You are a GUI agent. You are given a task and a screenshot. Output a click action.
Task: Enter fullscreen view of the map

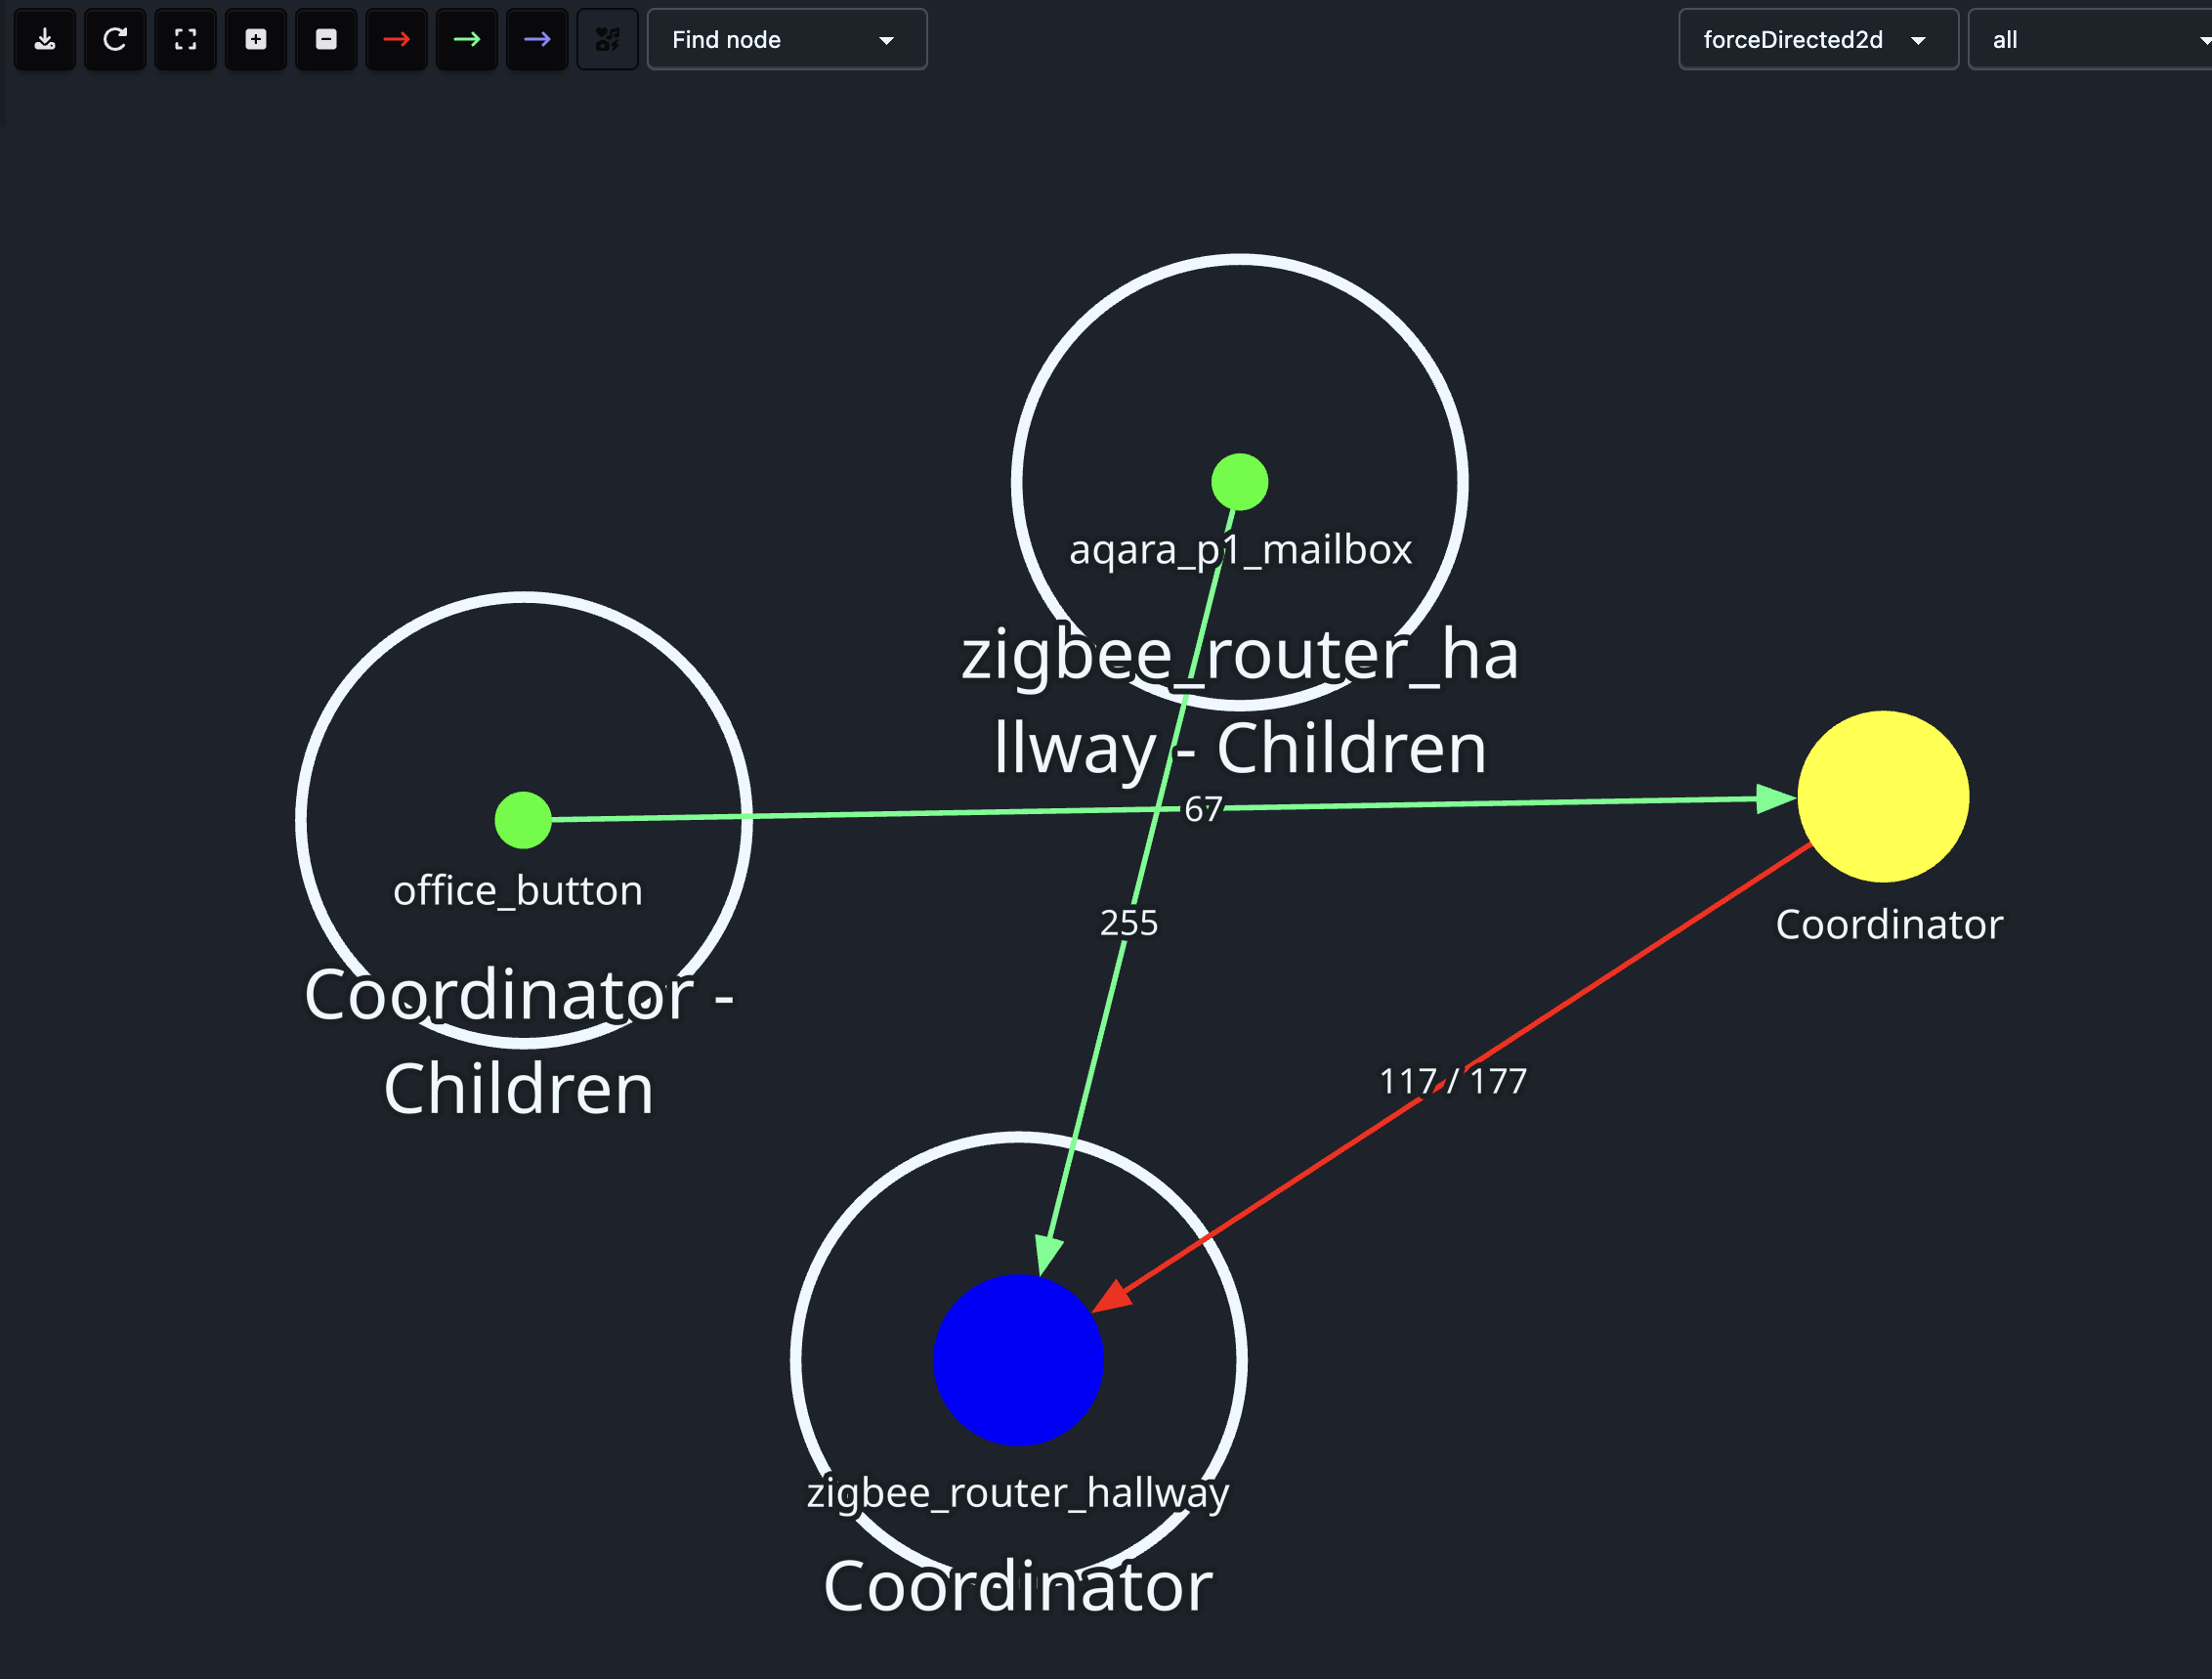click(x=184, y=39)
